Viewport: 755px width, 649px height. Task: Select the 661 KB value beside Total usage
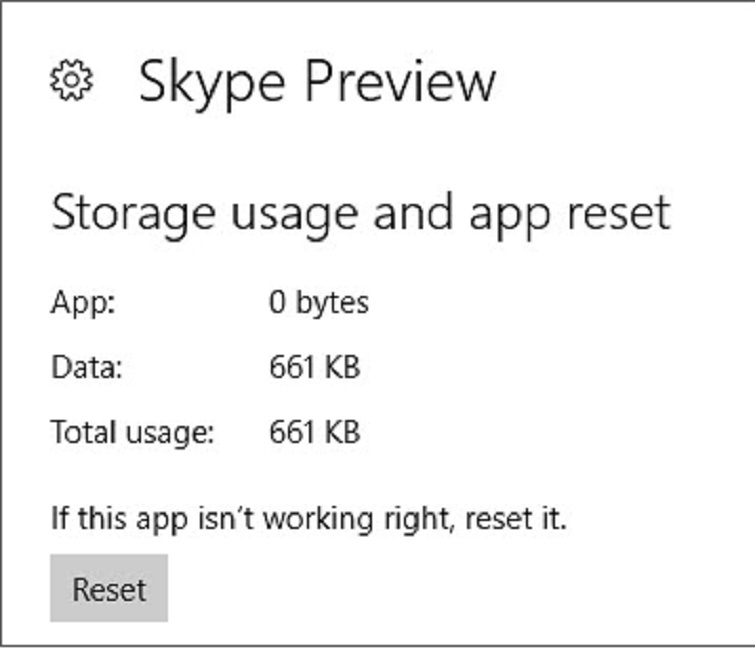click(x=314, y=433)
